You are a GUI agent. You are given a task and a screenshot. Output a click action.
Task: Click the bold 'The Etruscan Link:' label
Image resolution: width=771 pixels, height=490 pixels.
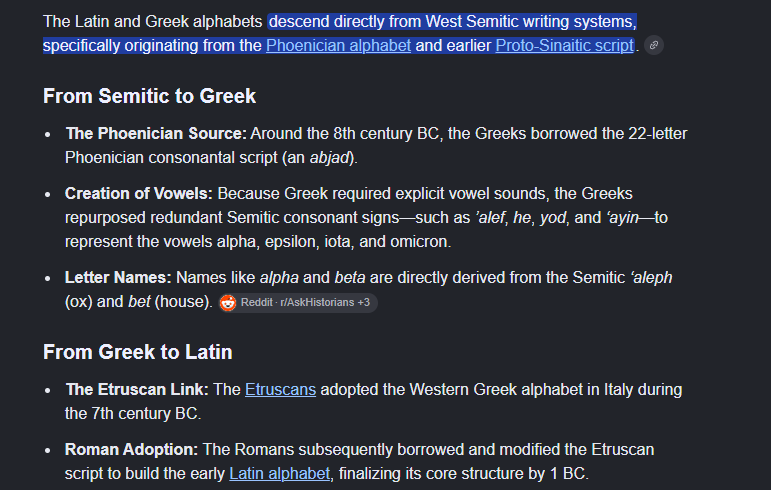coord(137,390)
